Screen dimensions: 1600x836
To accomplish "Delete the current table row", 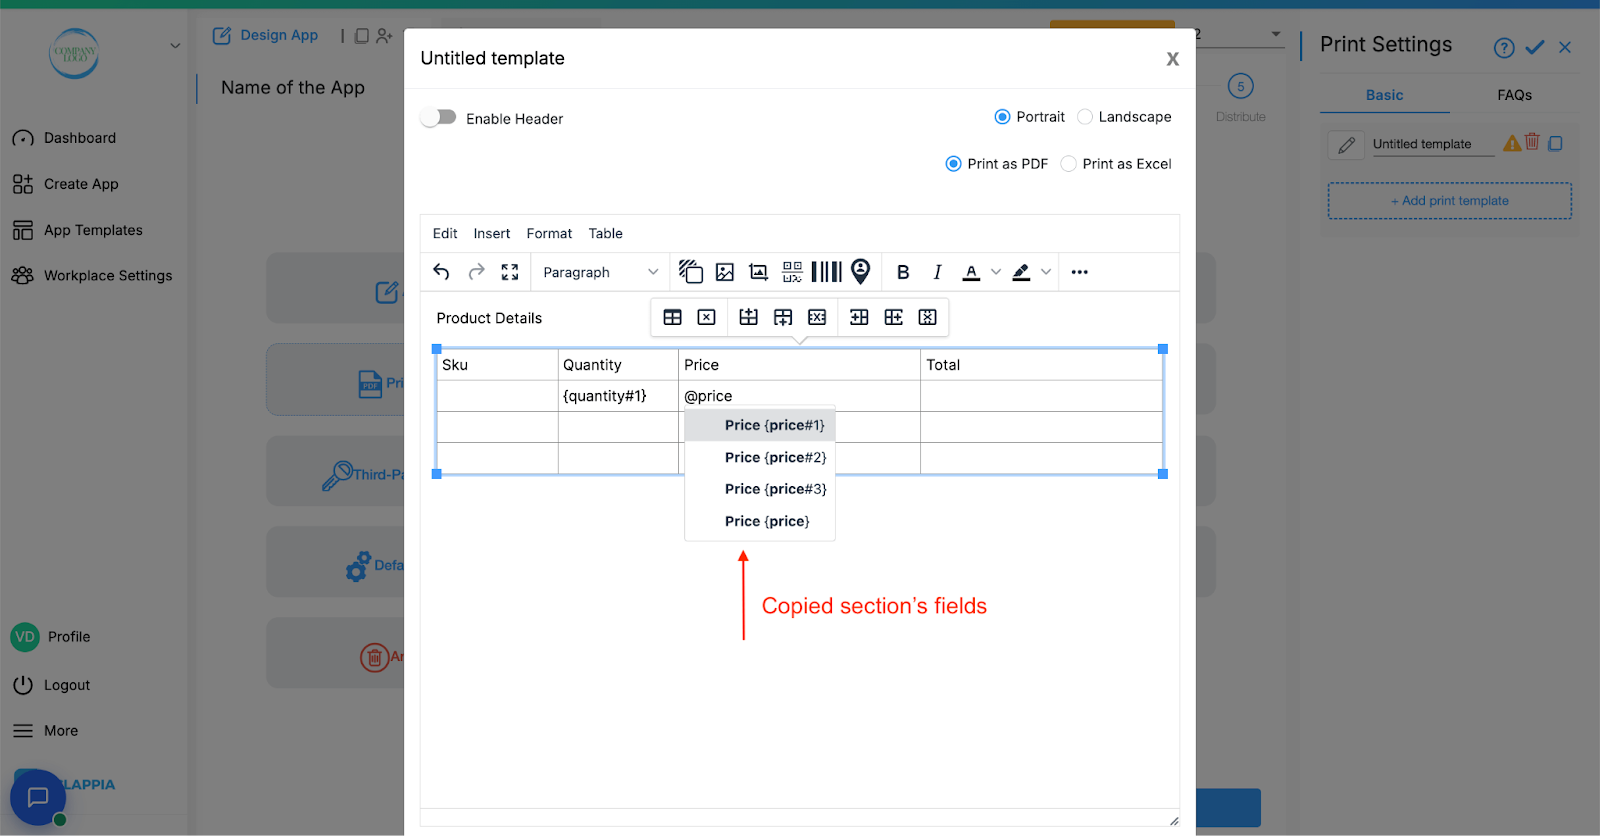I will click(x=817, y=317).
